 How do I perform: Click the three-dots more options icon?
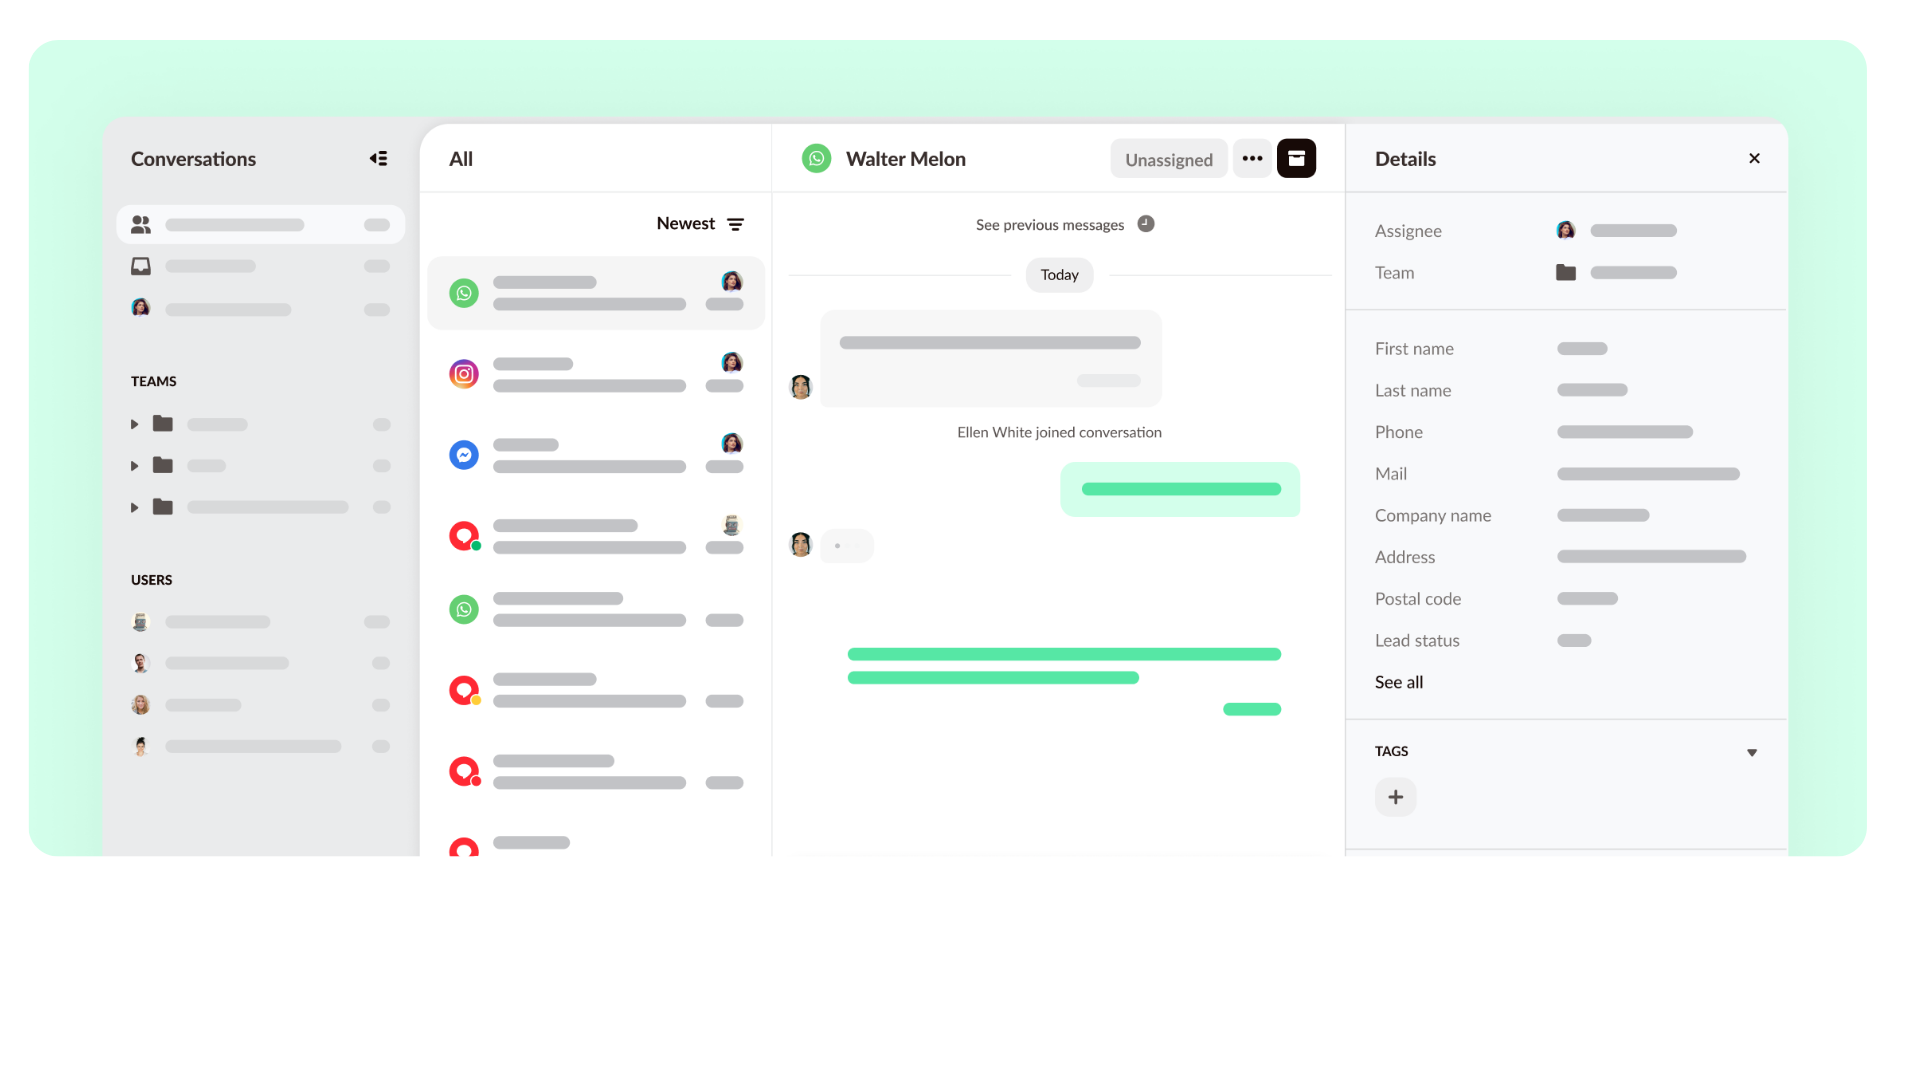(1251, 158)
